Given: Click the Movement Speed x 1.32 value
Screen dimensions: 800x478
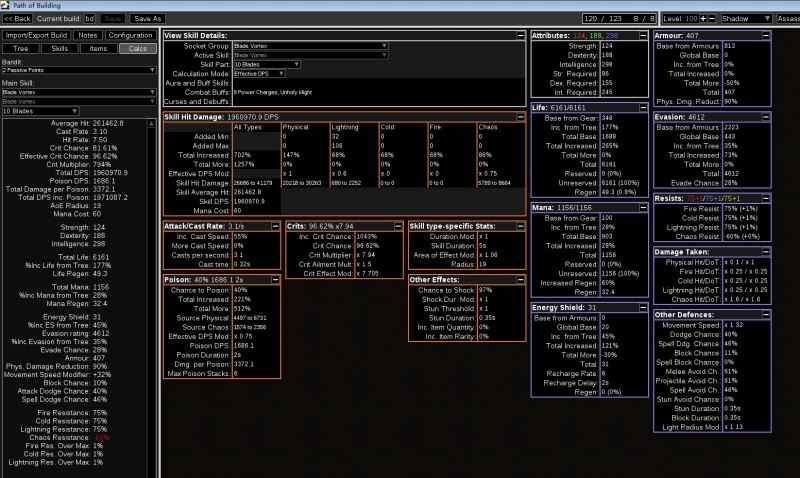Looking at the screenshot, I should pyautogui.click(x=733, y=325).
